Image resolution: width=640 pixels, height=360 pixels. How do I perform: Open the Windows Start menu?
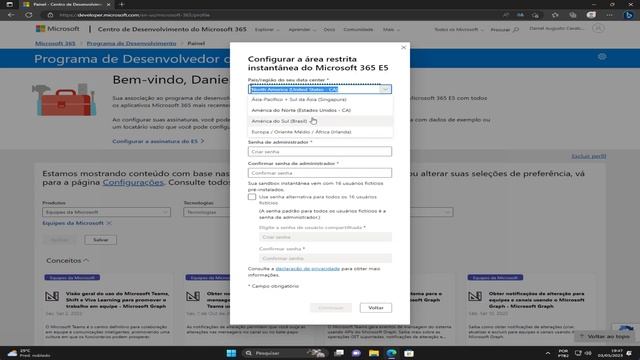click(x=231, y=353)
